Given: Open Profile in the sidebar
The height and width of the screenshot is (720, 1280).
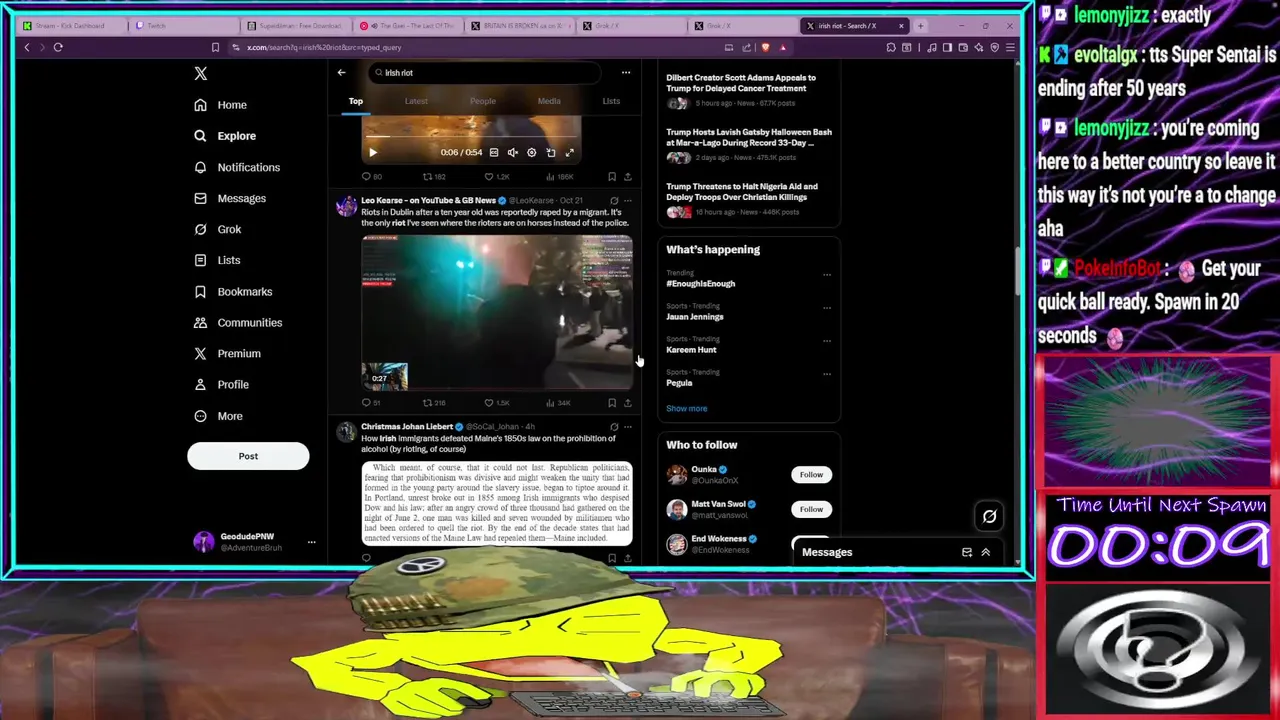Looking at the screenshot, I should point(221,384).
